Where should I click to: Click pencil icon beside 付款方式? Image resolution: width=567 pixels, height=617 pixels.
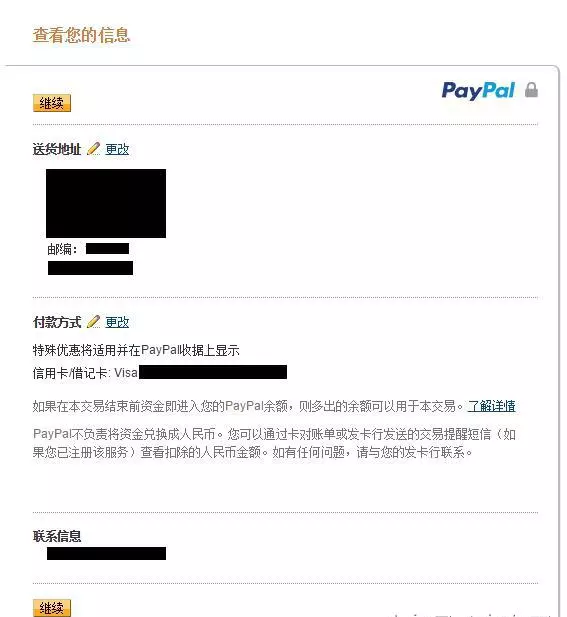tap(93, 321)
